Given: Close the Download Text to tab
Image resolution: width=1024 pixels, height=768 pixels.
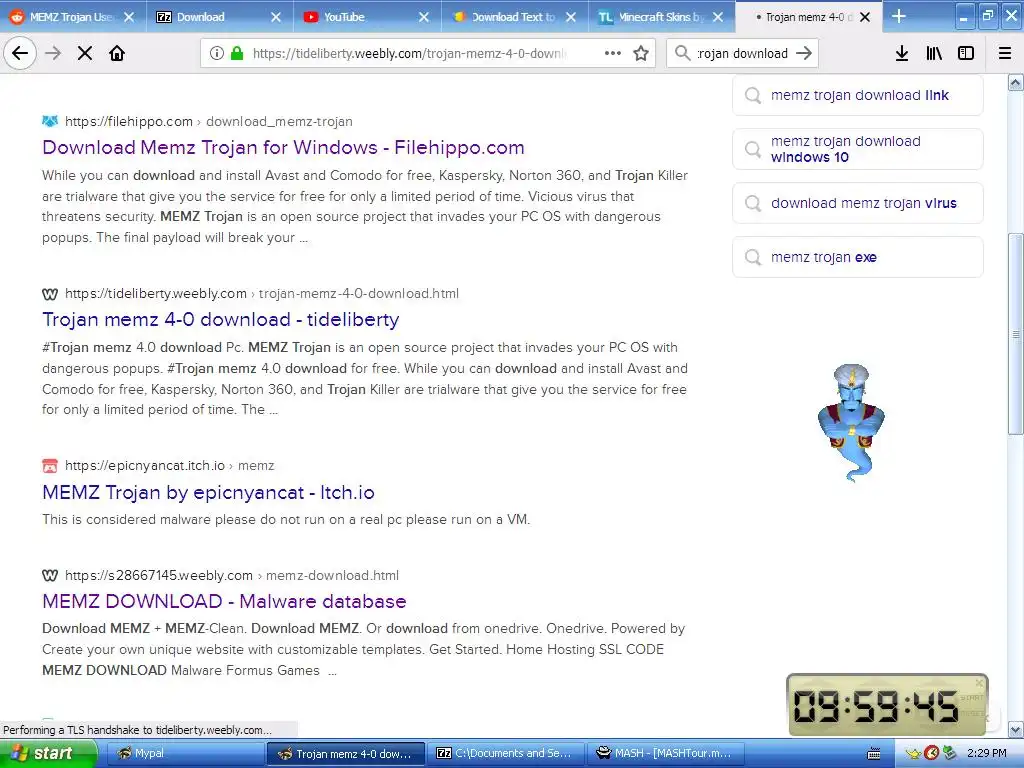Looking at the screenshot, I should click(571, 17).
